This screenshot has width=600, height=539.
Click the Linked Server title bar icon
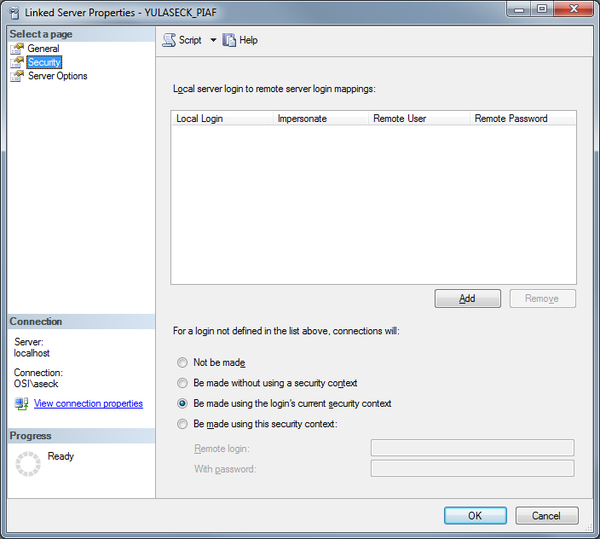(x=15, y=13)
